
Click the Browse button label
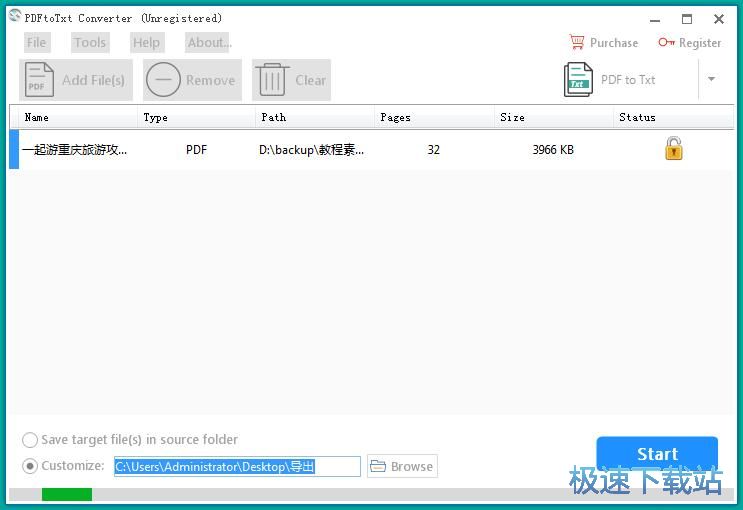[x=412, y=466]
